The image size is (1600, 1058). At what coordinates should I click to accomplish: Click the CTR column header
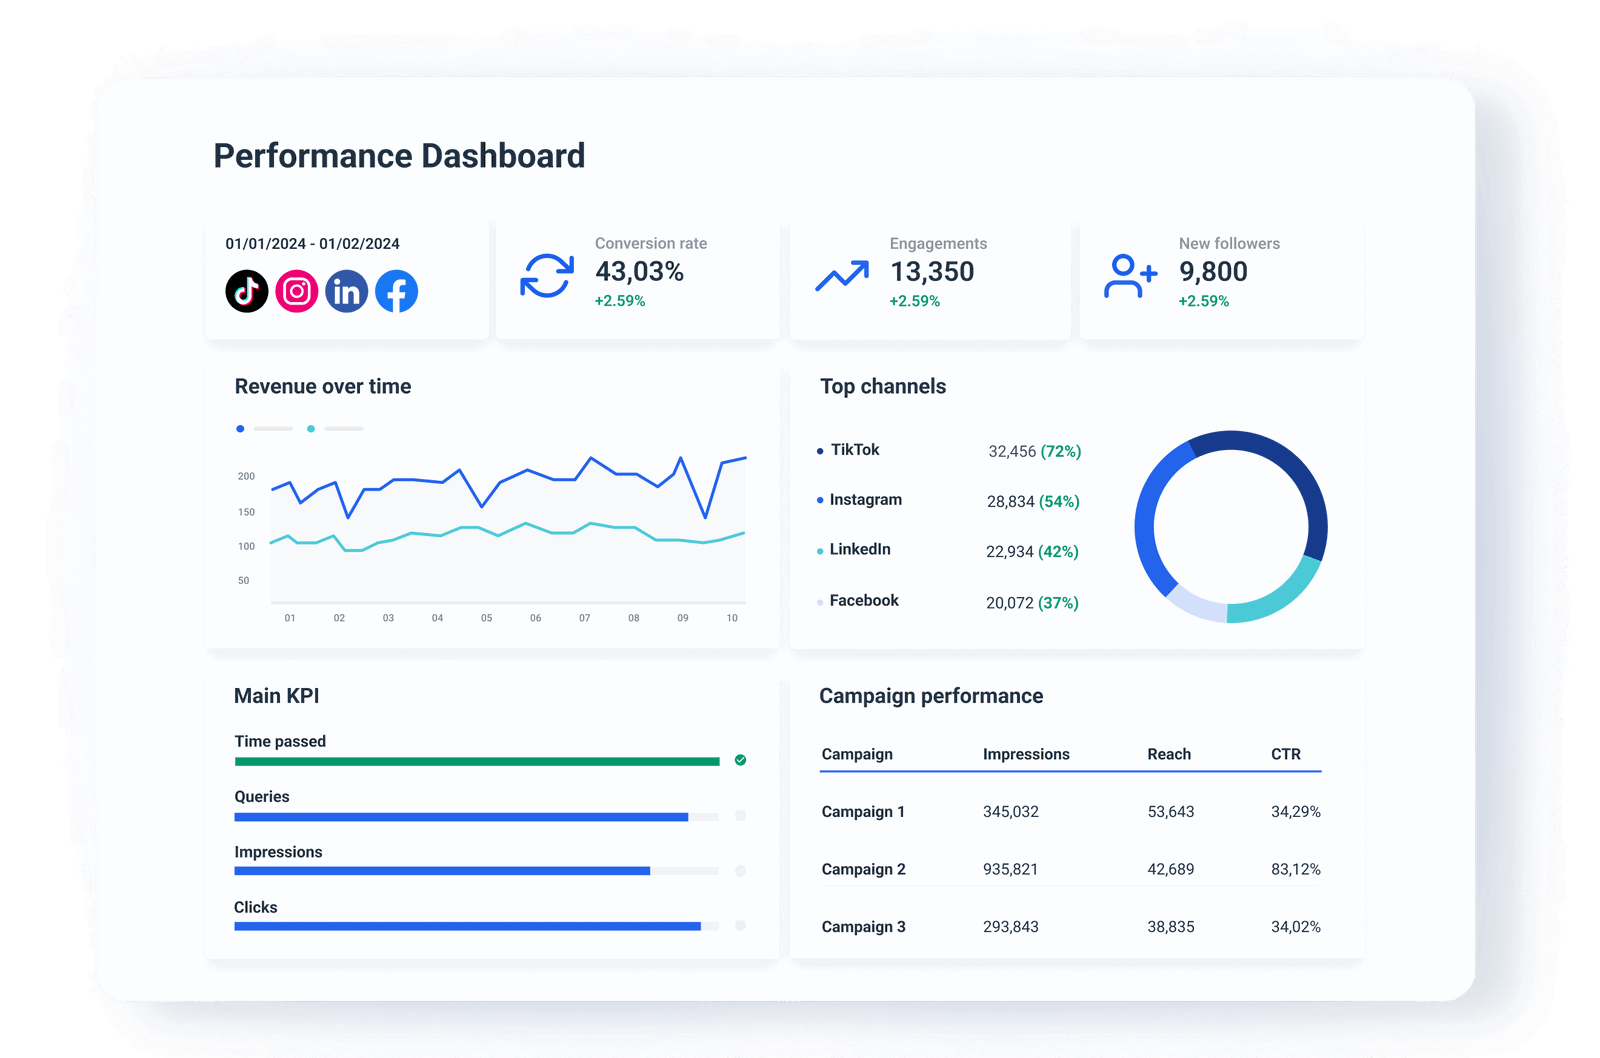(x=1288, y=755)
